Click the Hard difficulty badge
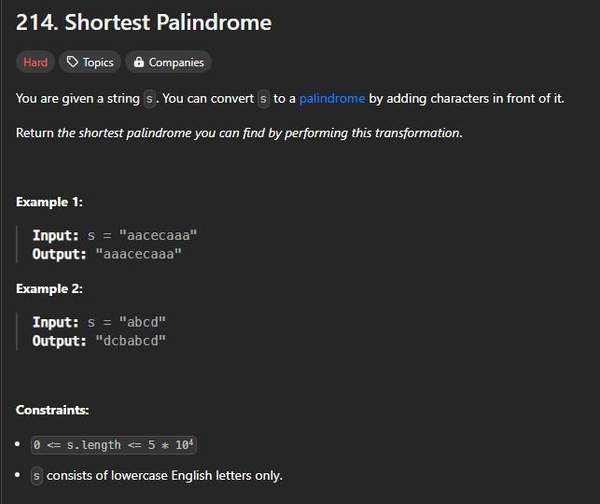The width and height of the screenshot is (600, 504). [35, 62]
